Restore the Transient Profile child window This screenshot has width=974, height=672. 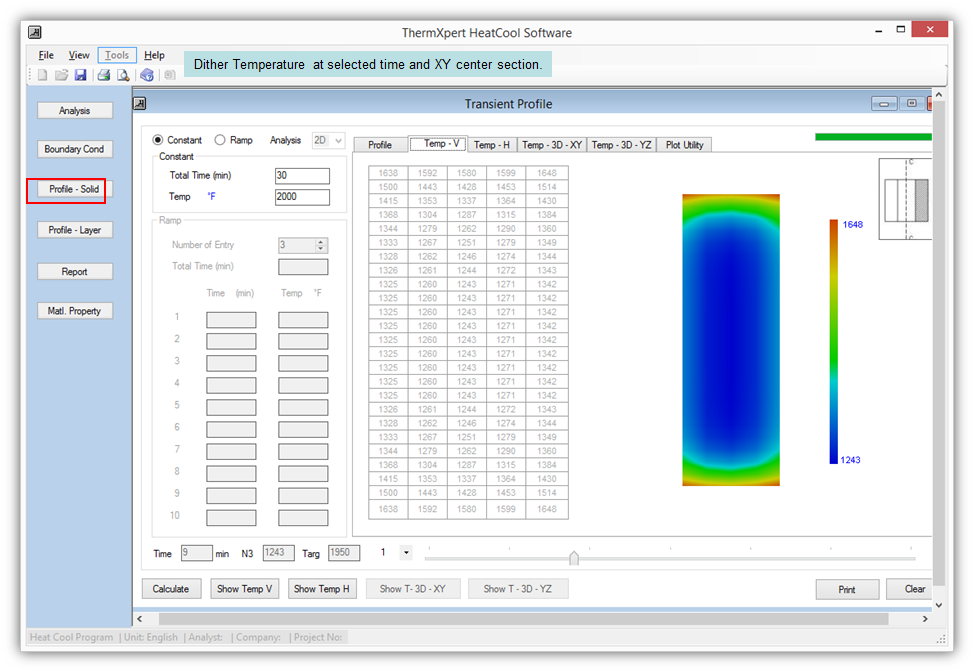pyautogui.click(x=911, y=104)
